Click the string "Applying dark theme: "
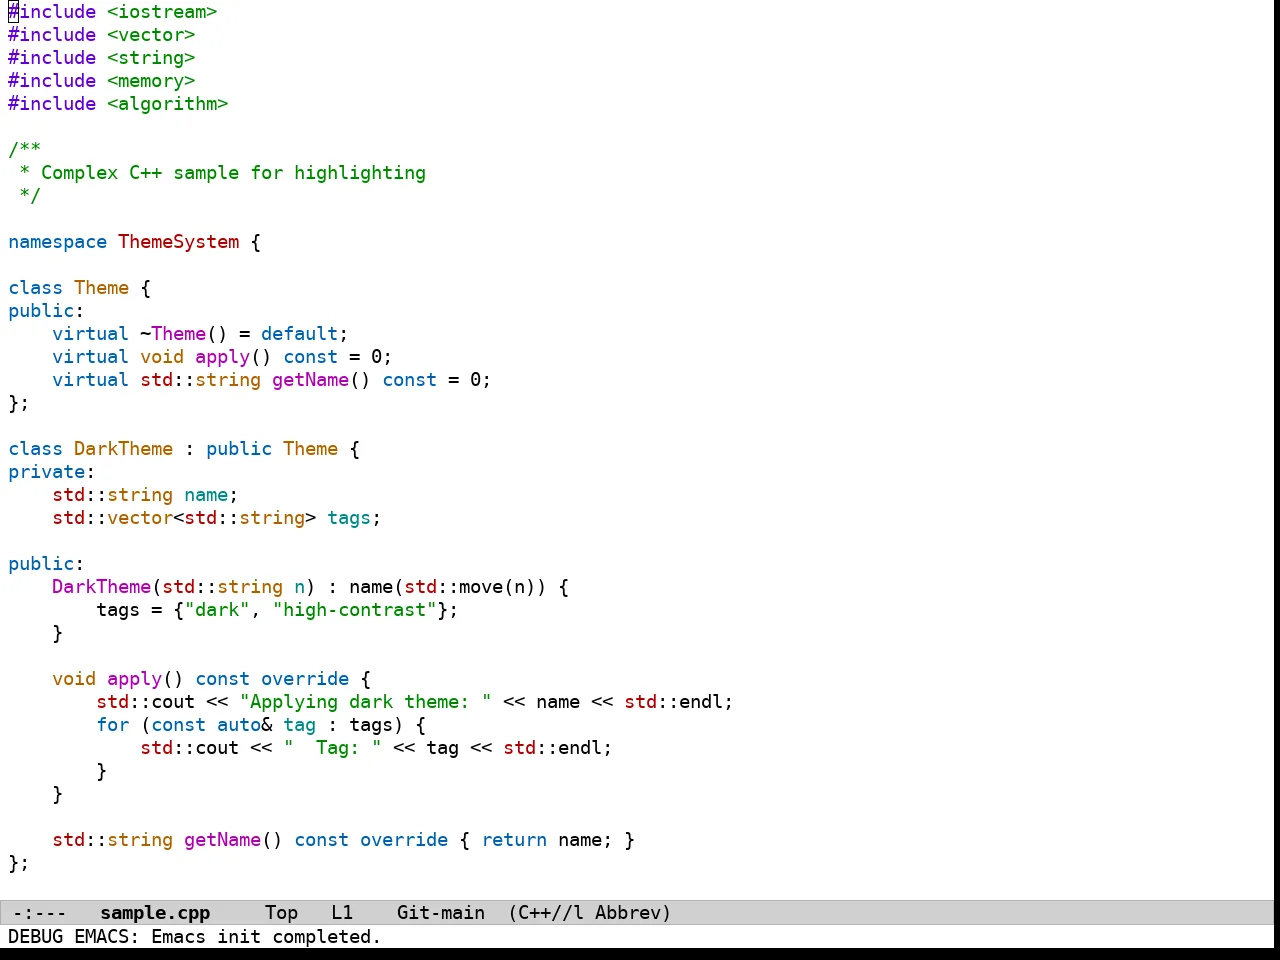Screen dimensions: 1280x960 [366, 702]
